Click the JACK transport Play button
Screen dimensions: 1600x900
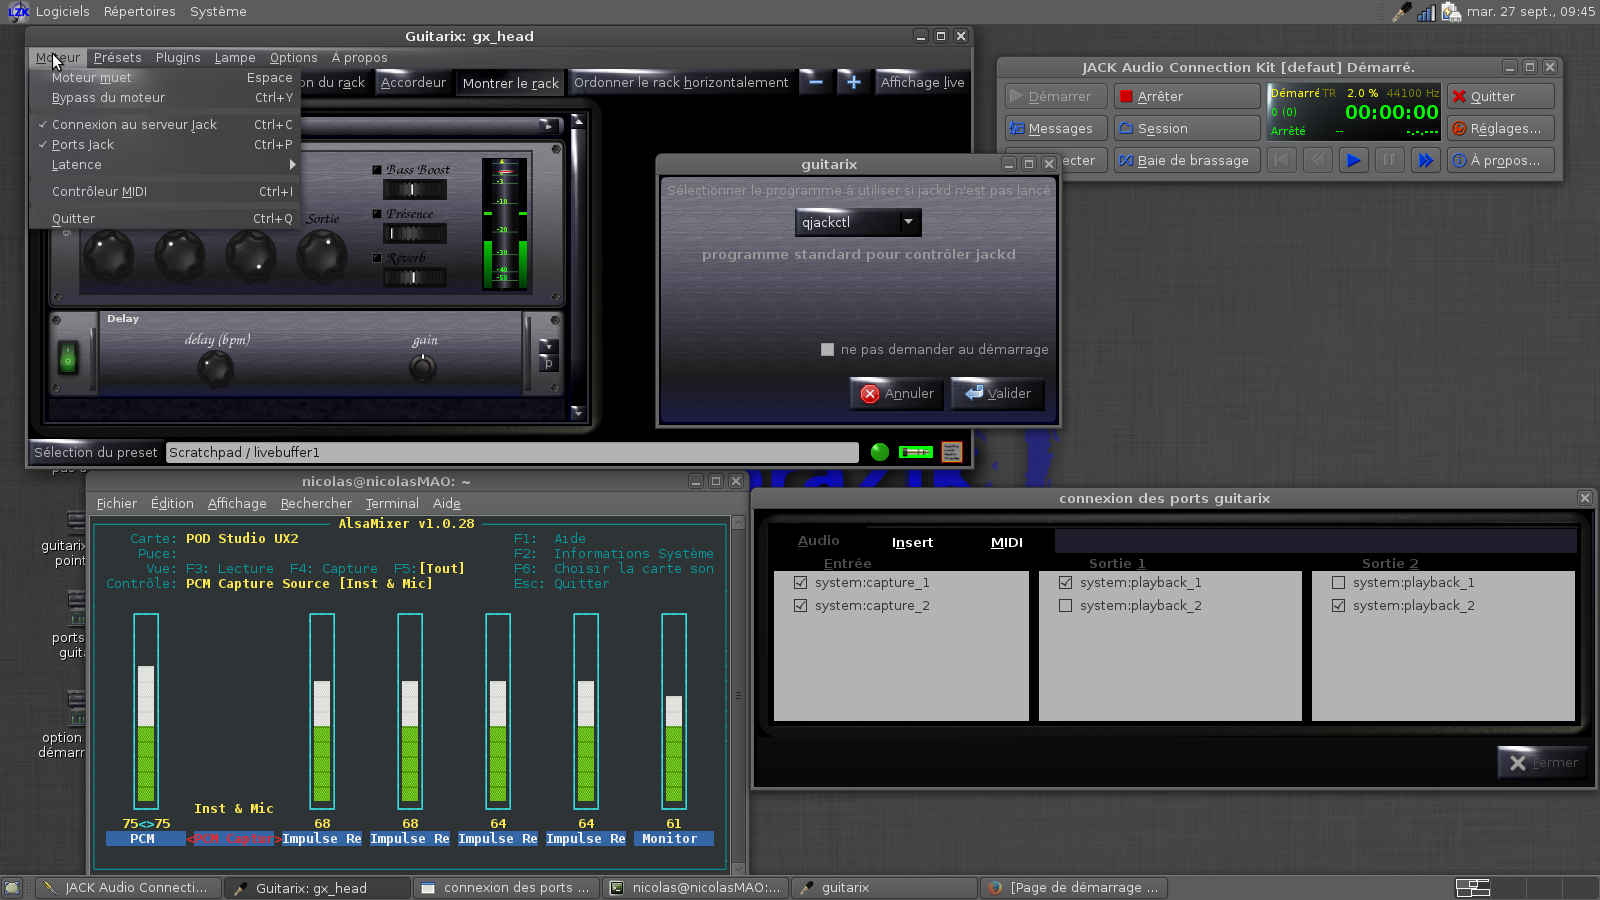1353,160
